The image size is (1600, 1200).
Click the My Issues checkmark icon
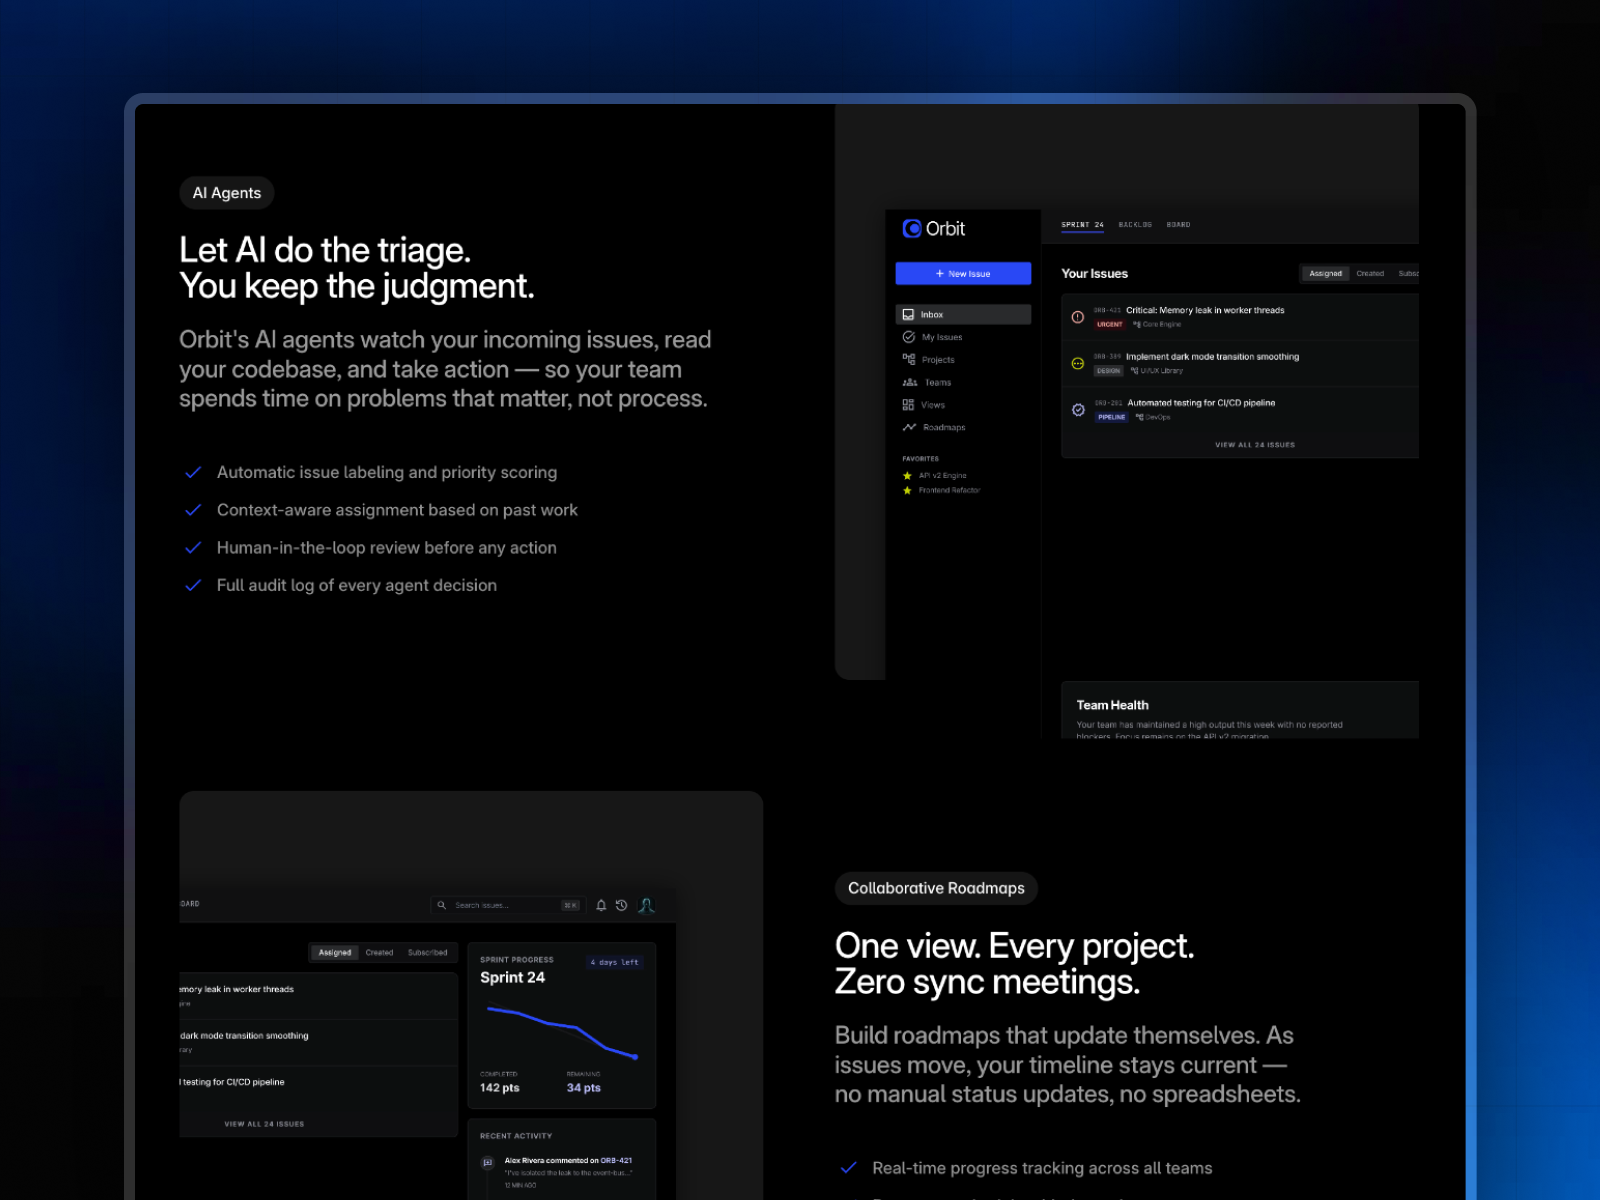coord(909,337)
